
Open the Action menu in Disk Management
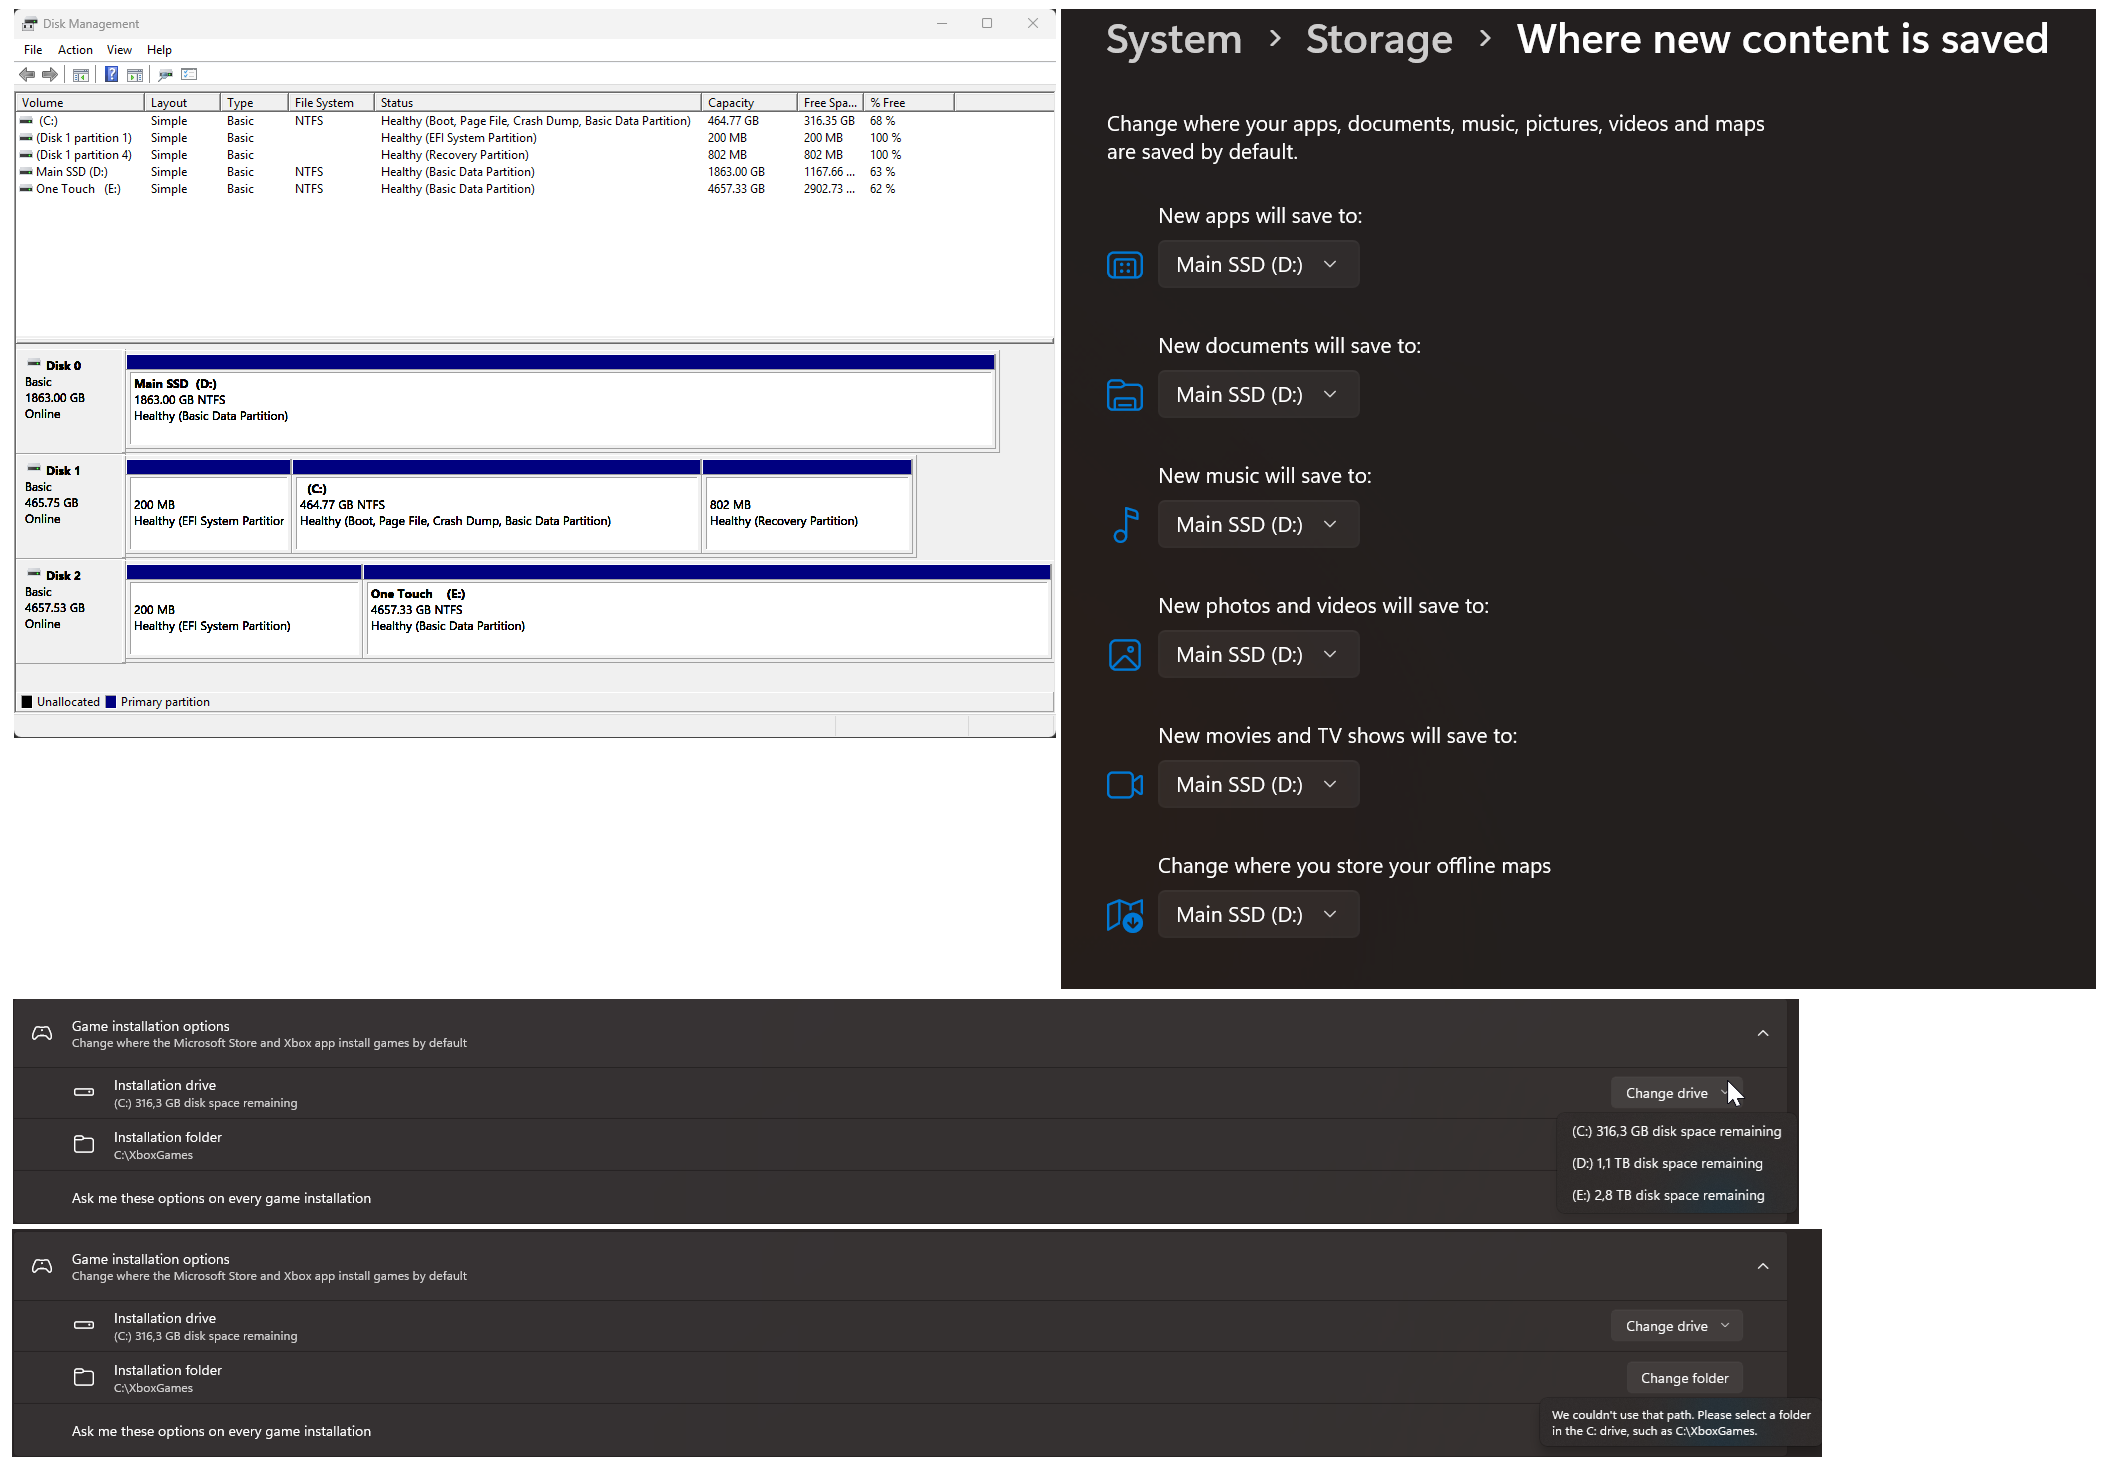(x=75, y=49)
